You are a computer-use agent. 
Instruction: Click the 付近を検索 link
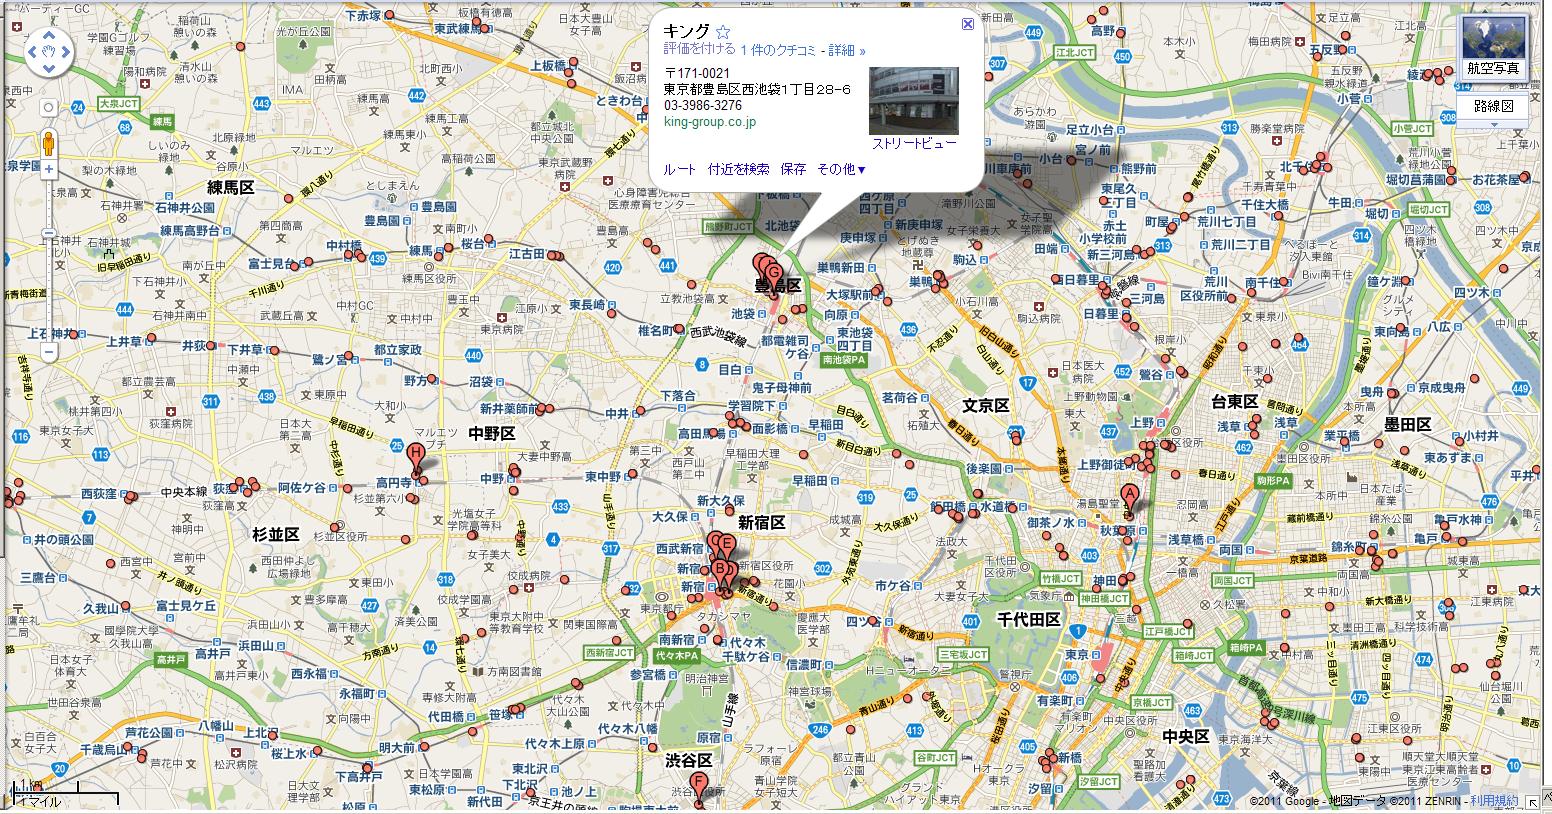pyautogui.click(x=739, y=169)
